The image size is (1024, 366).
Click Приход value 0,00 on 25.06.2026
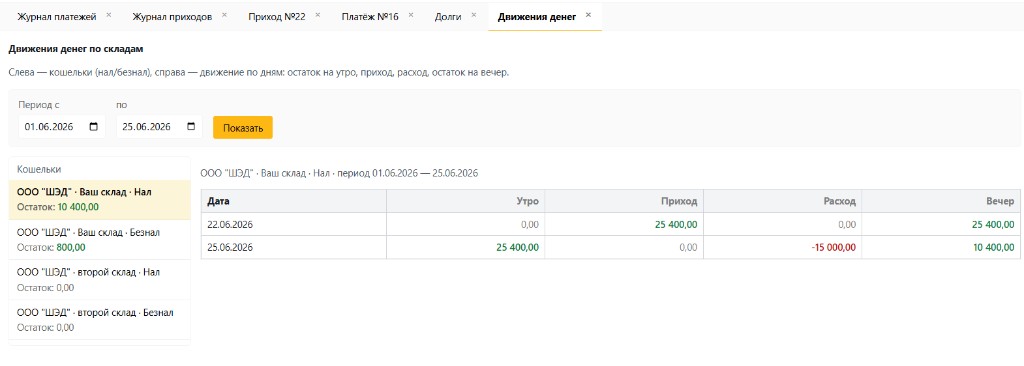click(x=688, y=248)
